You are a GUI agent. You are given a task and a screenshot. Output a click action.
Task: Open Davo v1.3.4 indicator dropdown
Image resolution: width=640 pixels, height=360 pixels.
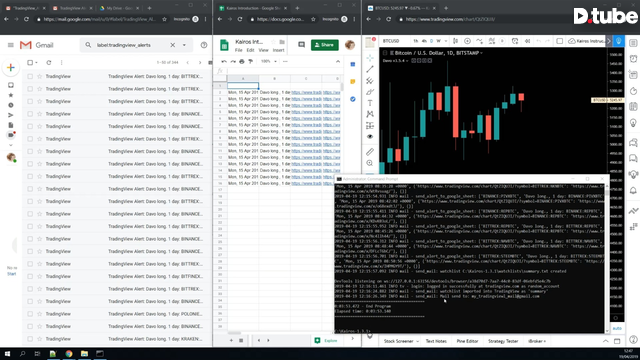(x=407, y=60)
